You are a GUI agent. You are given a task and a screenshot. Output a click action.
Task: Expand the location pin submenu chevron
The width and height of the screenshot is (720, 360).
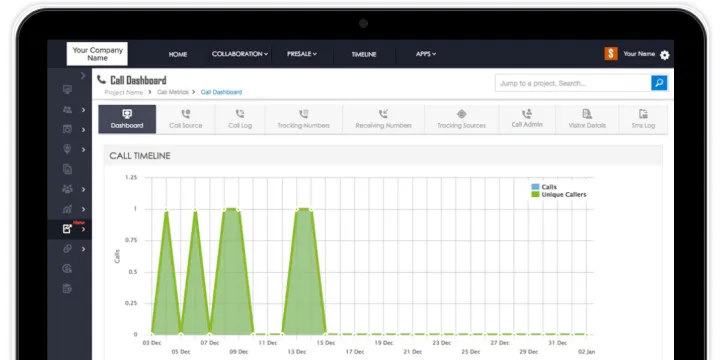pyautogui.click(x=84, y=150)
